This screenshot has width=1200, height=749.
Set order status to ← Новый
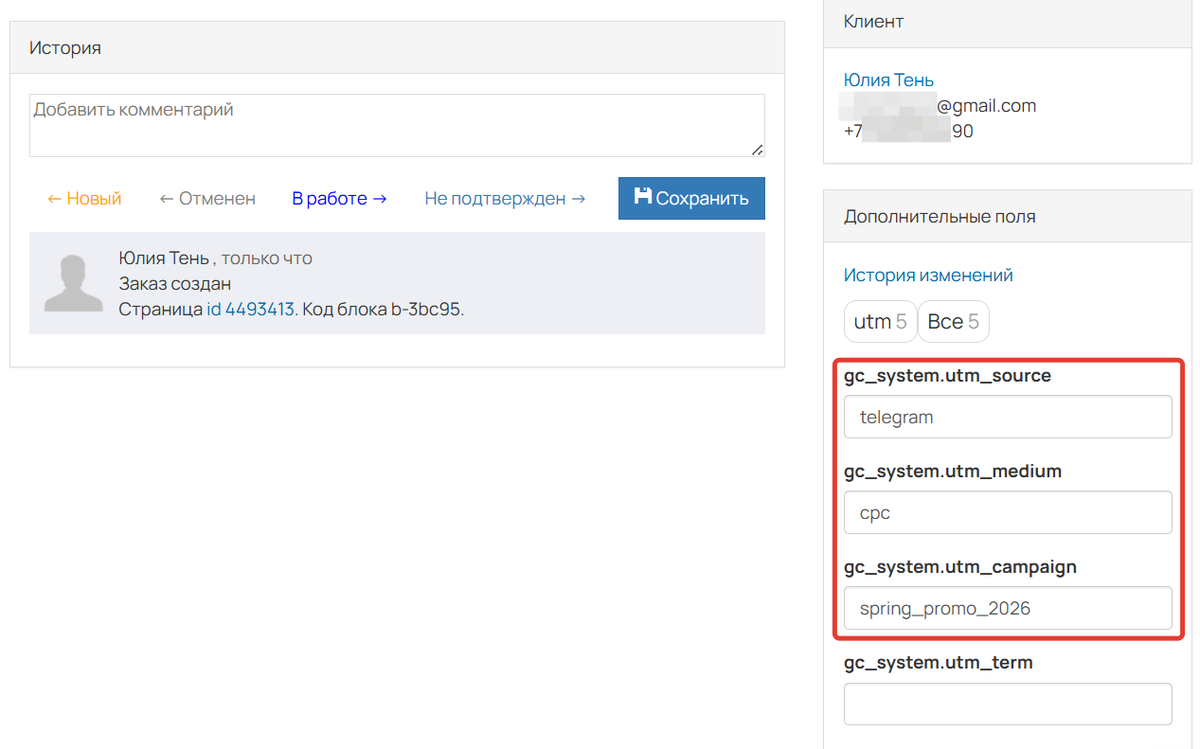tap(84, 199)
